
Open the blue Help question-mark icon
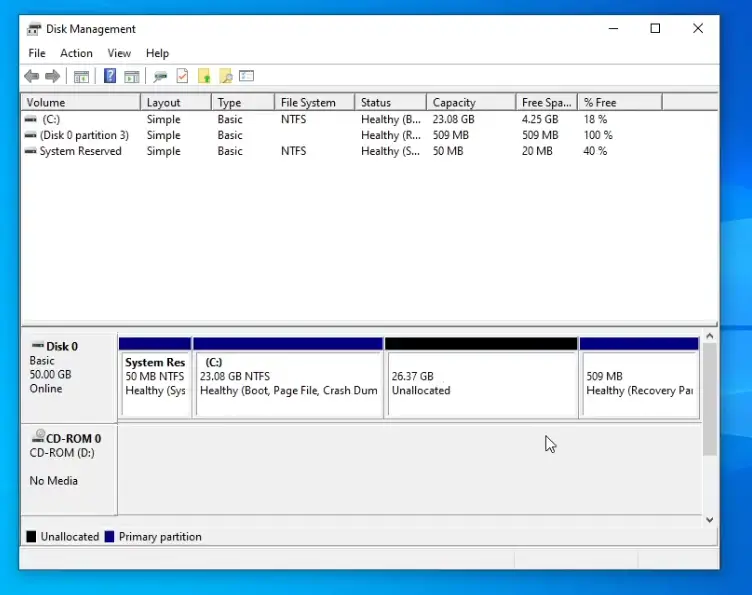110,76
